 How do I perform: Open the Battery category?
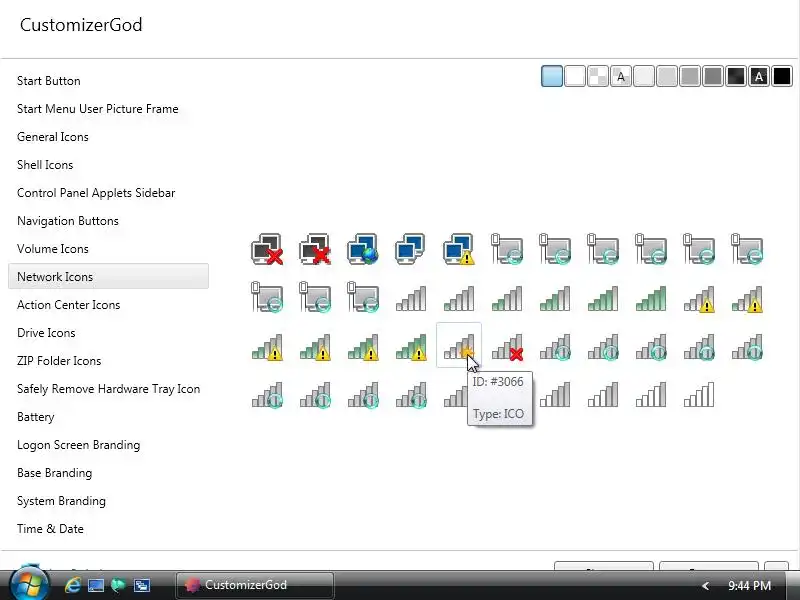pyautogui.click(x=35, y=417)
